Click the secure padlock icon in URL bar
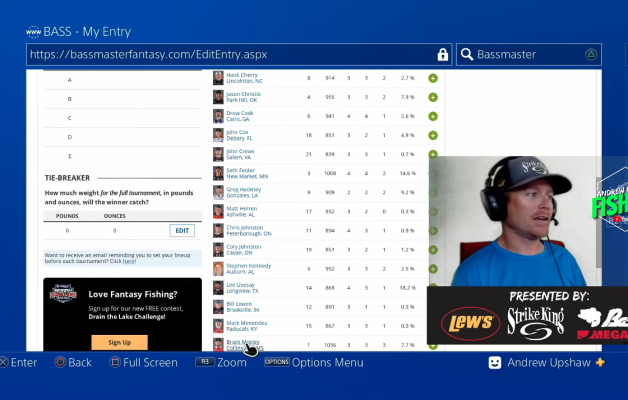628x400 pixels. pos(442,54)
